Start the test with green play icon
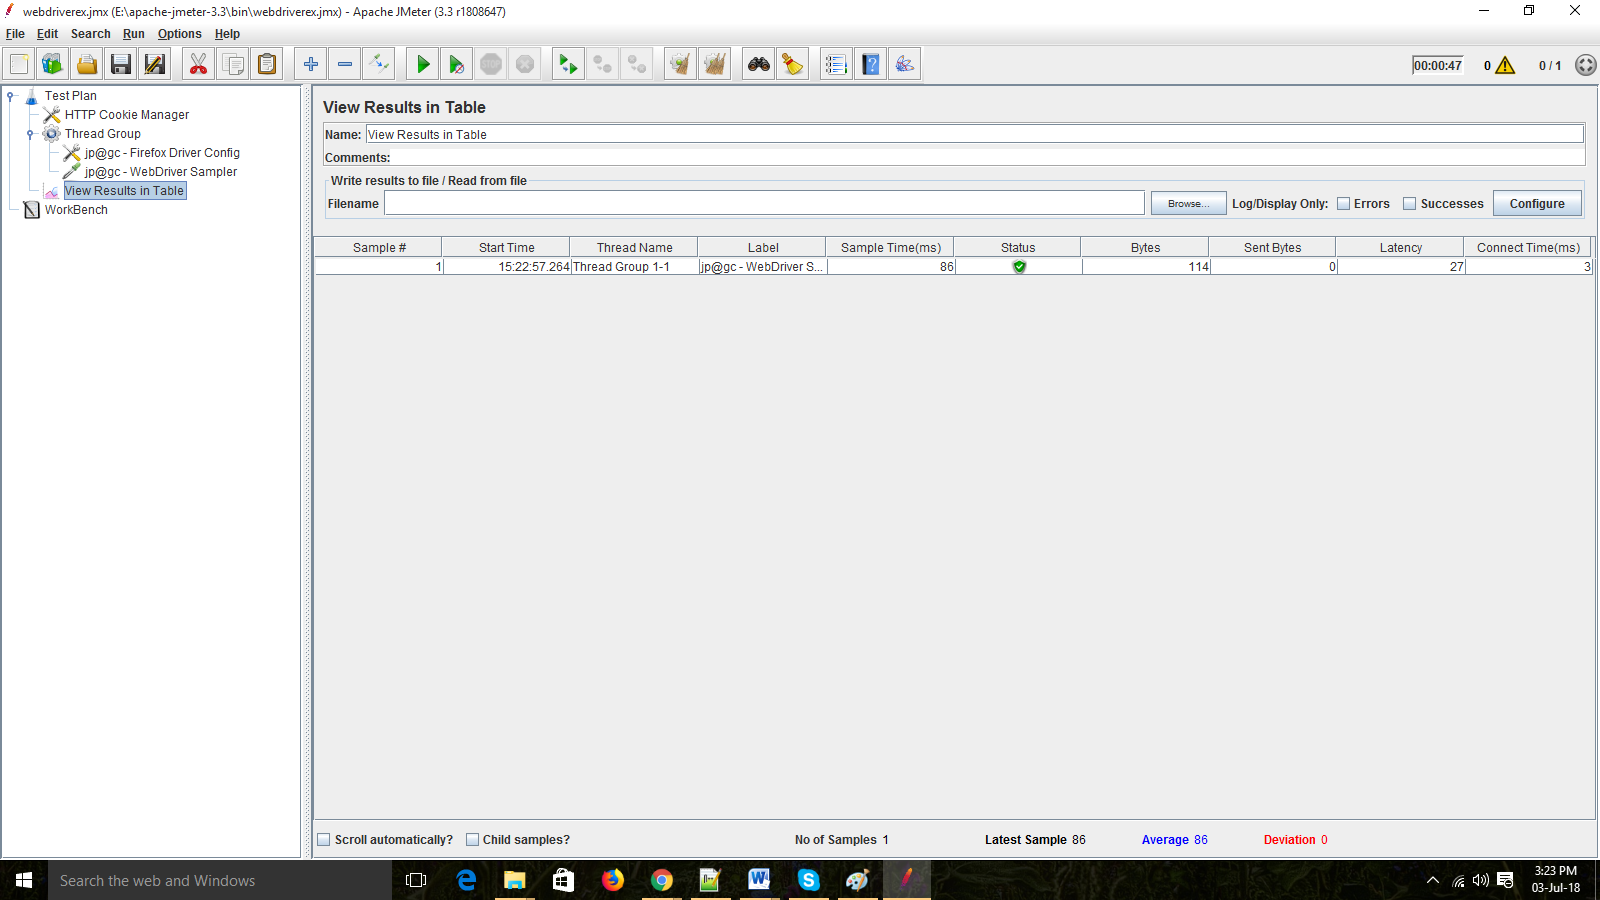The width and height of the screenshot is (1600, 900). pos(423,64)
